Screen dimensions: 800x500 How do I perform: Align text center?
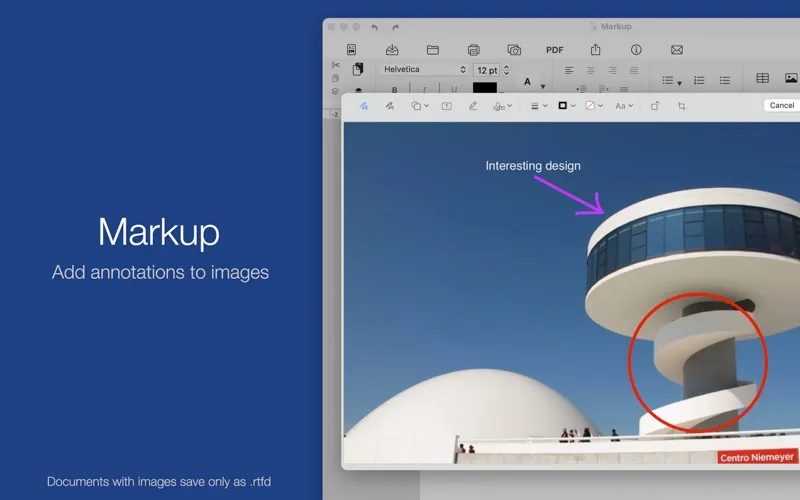590,70
